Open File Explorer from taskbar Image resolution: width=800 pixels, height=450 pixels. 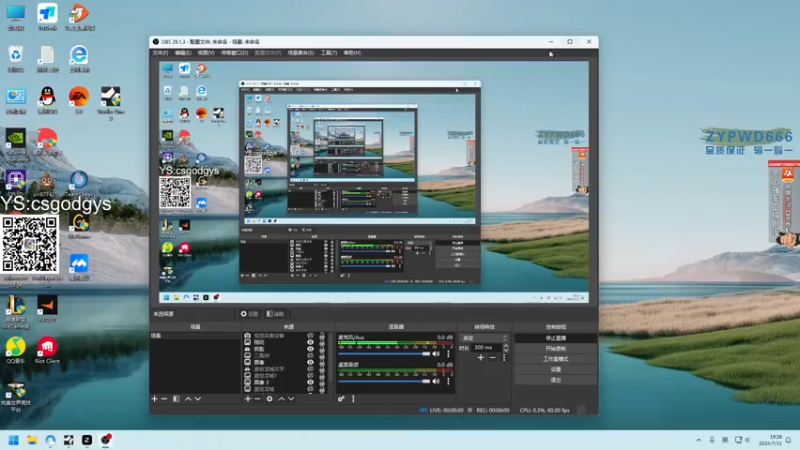click(32, 440)
